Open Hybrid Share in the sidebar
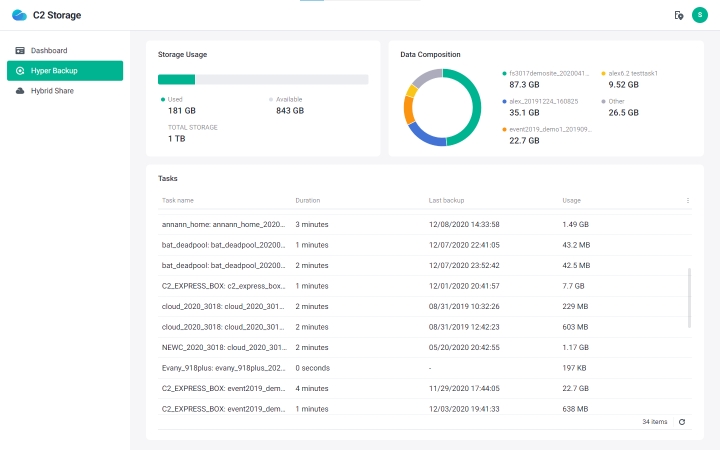Image resolution: width=720 pixels, height=450 pixels. (51, 90)
